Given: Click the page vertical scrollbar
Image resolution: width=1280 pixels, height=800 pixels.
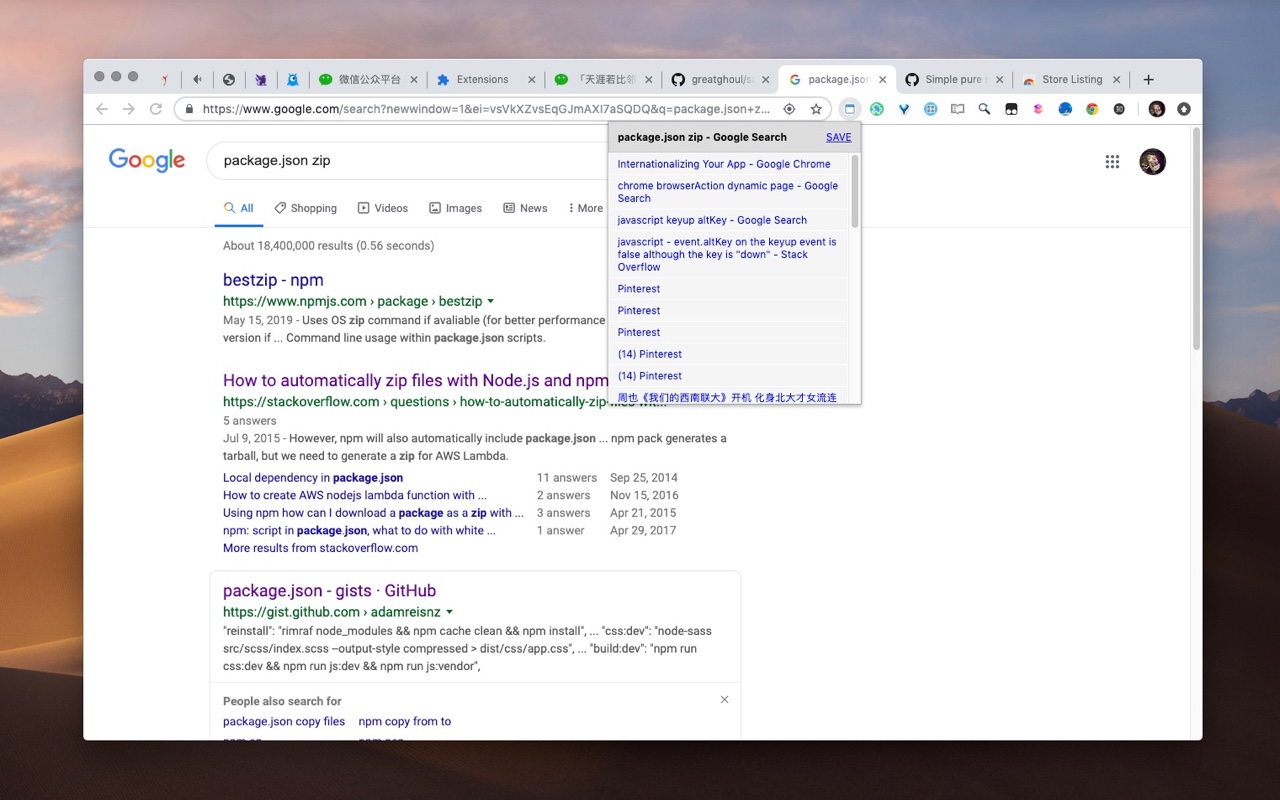Looking at the screenshot, I should [x=1196, y=240].
